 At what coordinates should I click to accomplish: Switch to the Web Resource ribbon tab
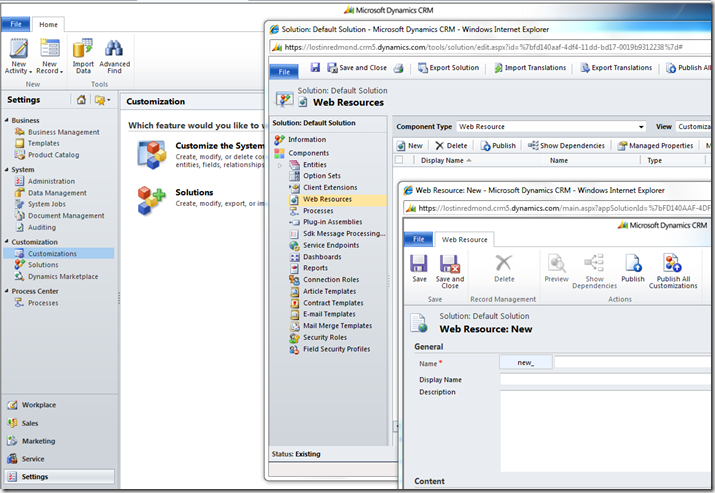pos(465,240)
